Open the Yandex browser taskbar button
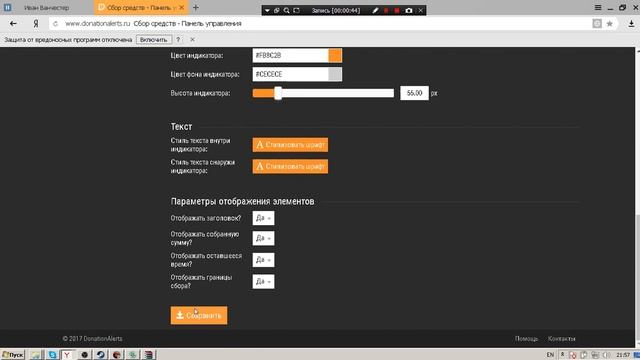The width and height of the screenshot is (640, 360). pos(67,355)
